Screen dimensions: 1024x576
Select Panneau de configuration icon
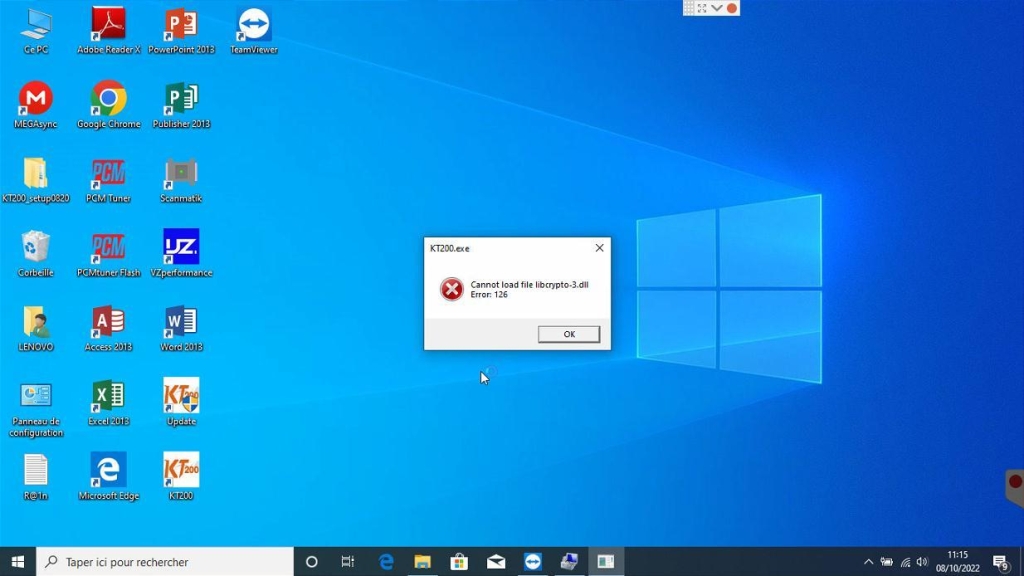click(x=36, y=409)
